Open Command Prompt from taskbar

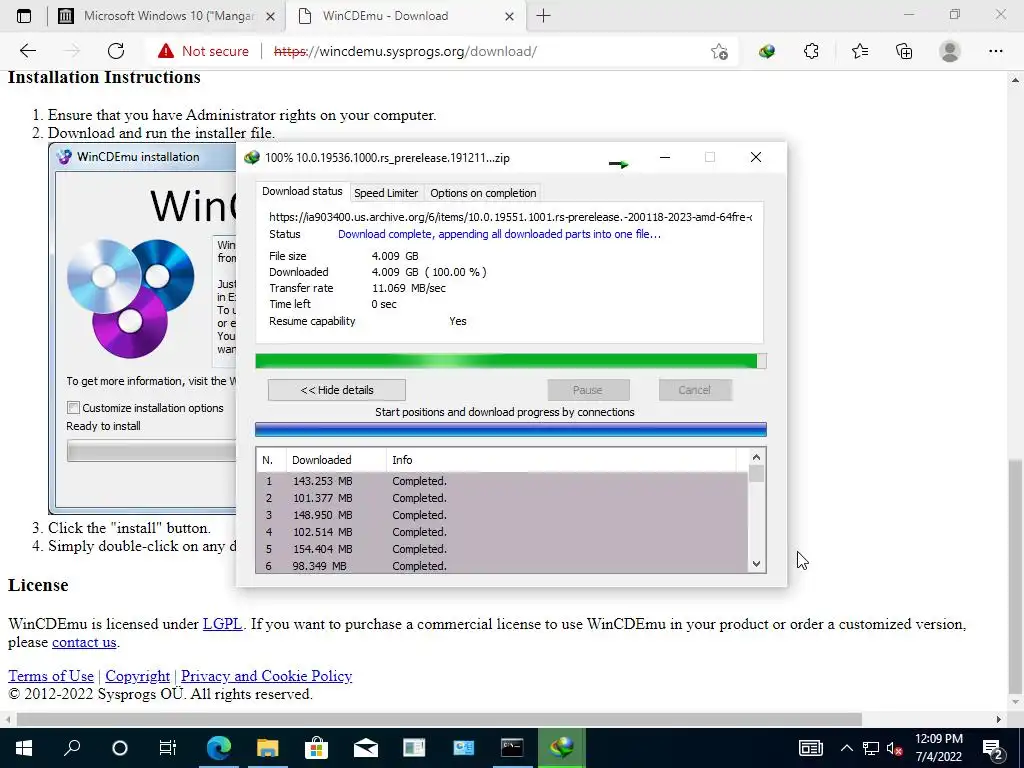pos(512,748)
